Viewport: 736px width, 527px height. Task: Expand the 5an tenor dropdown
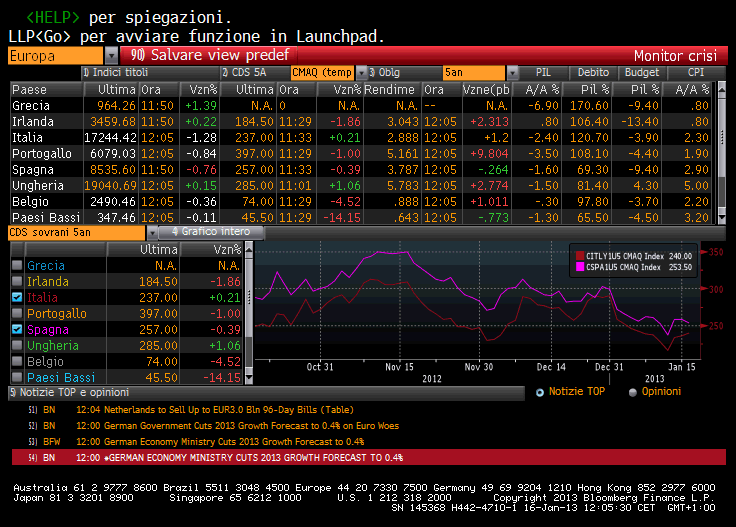click(x=513, y=73)
